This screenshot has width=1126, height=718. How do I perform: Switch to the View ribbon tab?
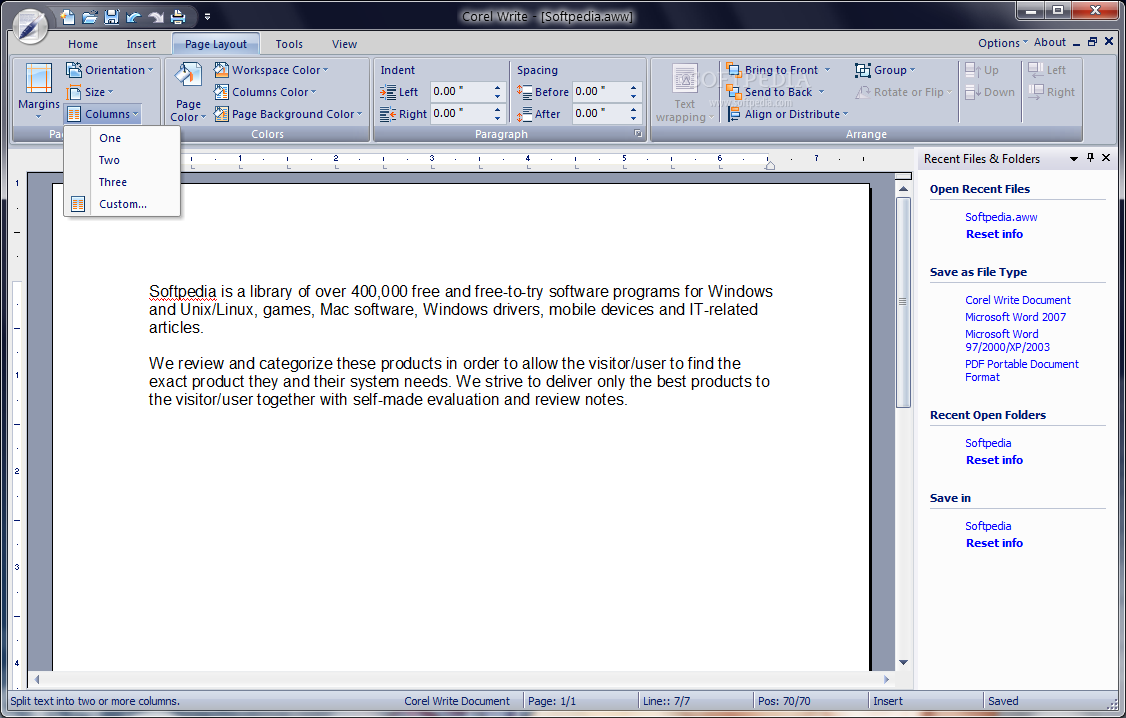click(344, 44)
